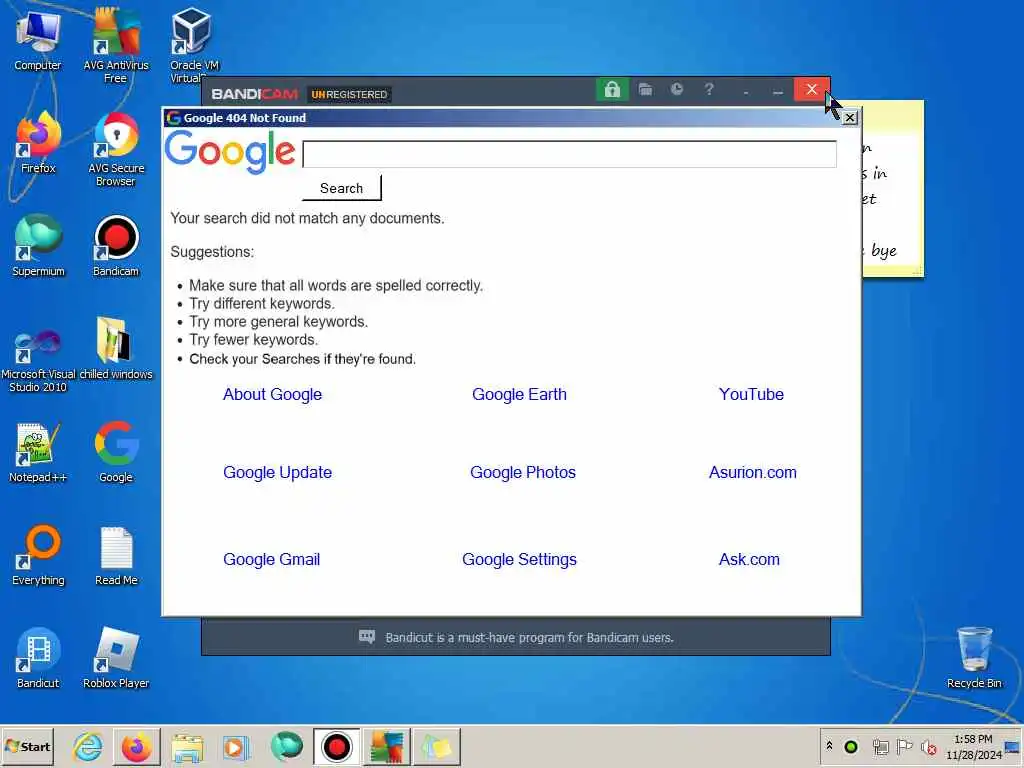The image size is (1024, 768).
Task: Click the Bandicam compact-mode dash button
Action: [745, 91]
